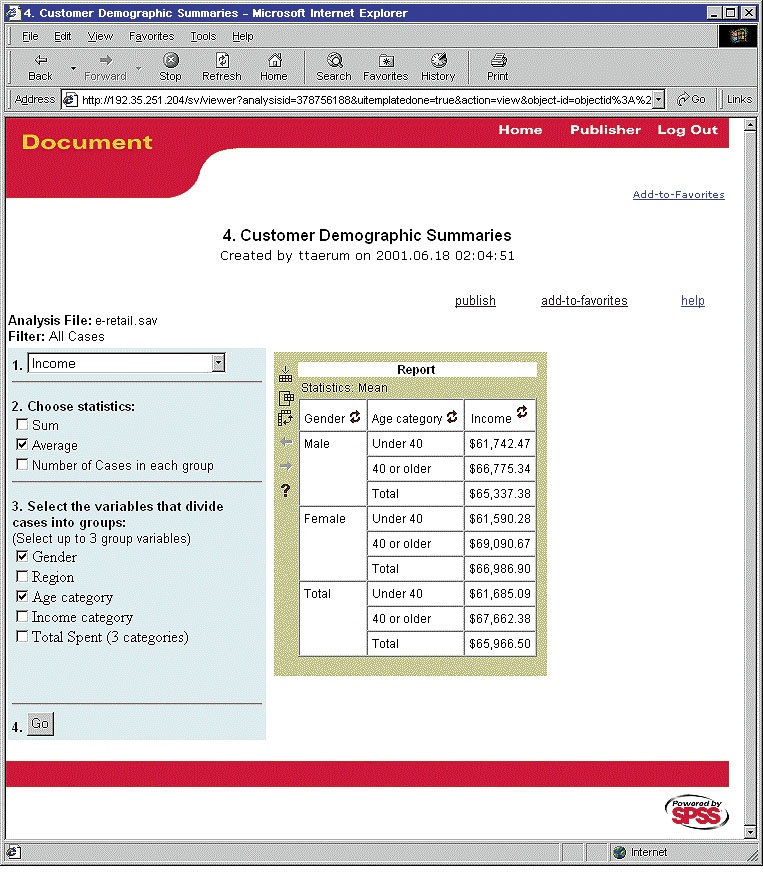Click the Report table title
Viewport: 763px width, 874px height.
(416, 370)
